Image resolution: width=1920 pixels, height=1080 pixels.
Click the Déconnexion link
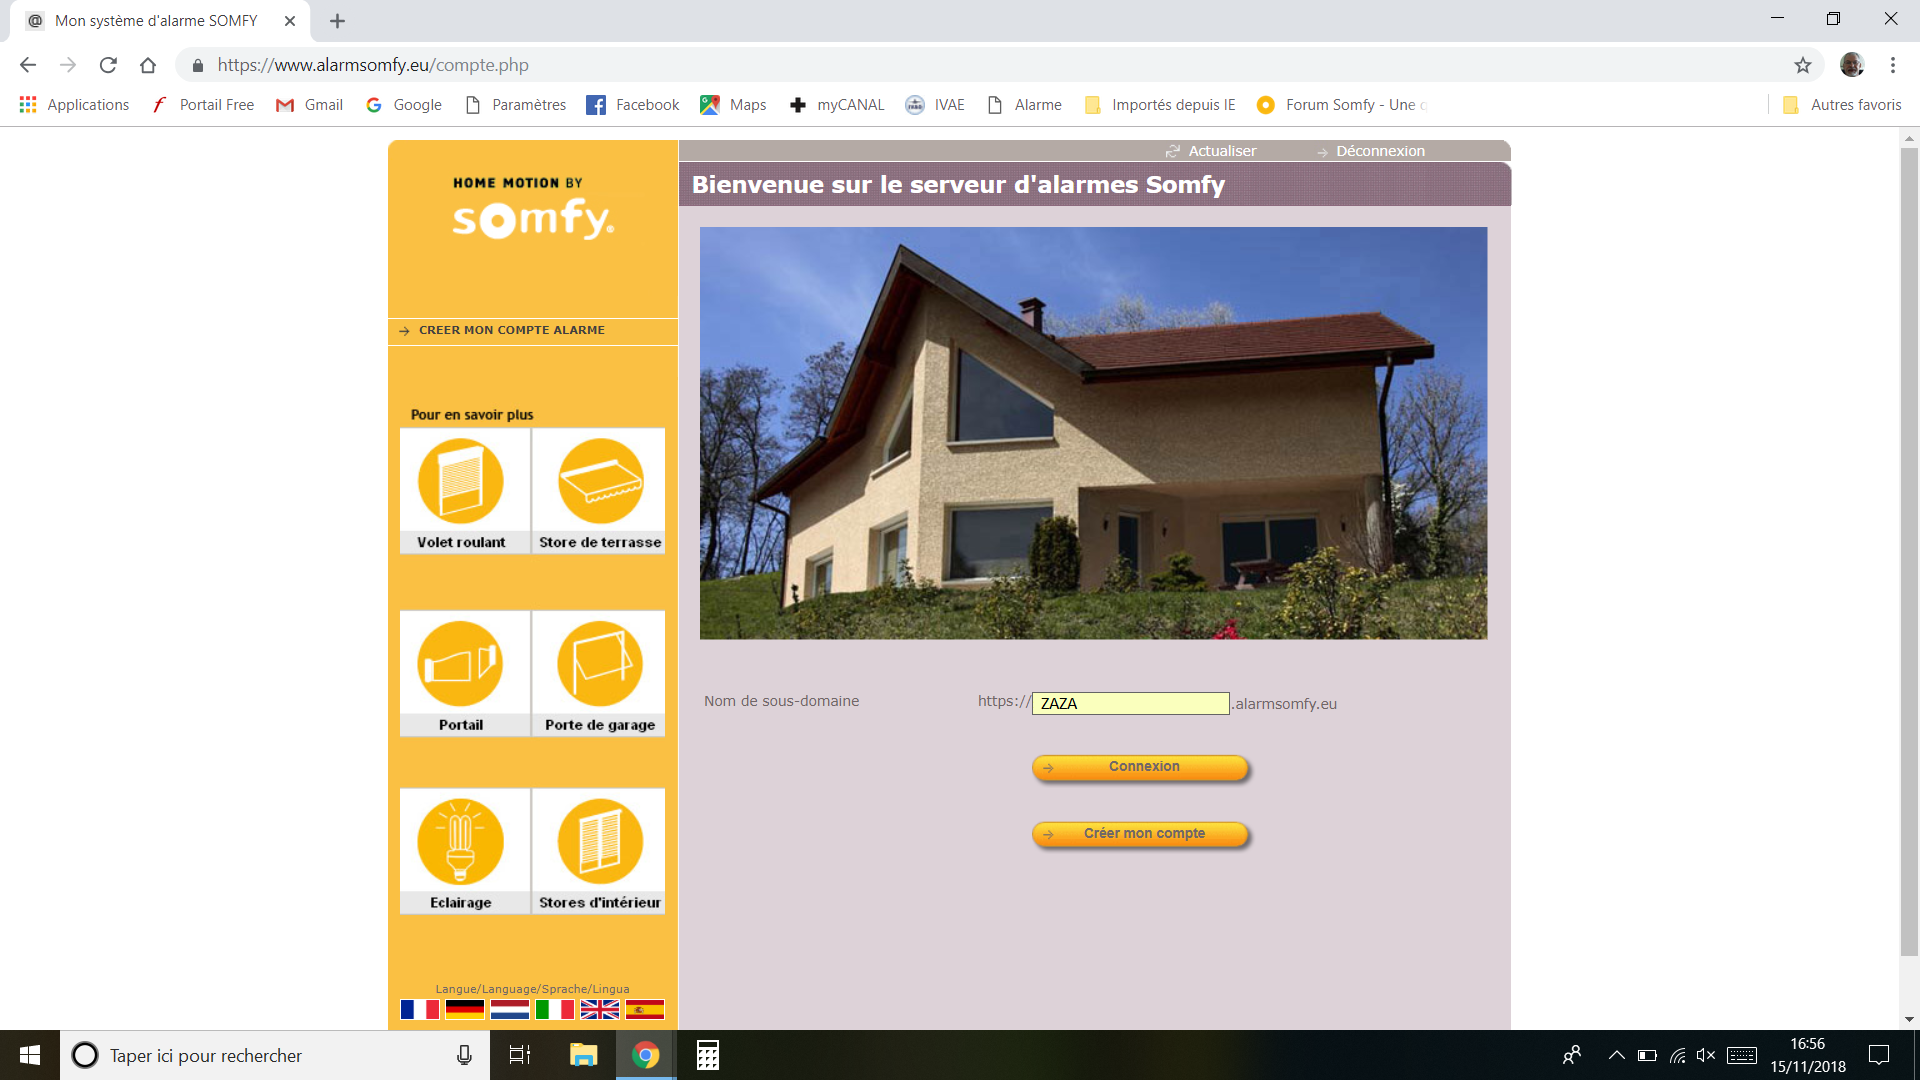click(1379, 151)
